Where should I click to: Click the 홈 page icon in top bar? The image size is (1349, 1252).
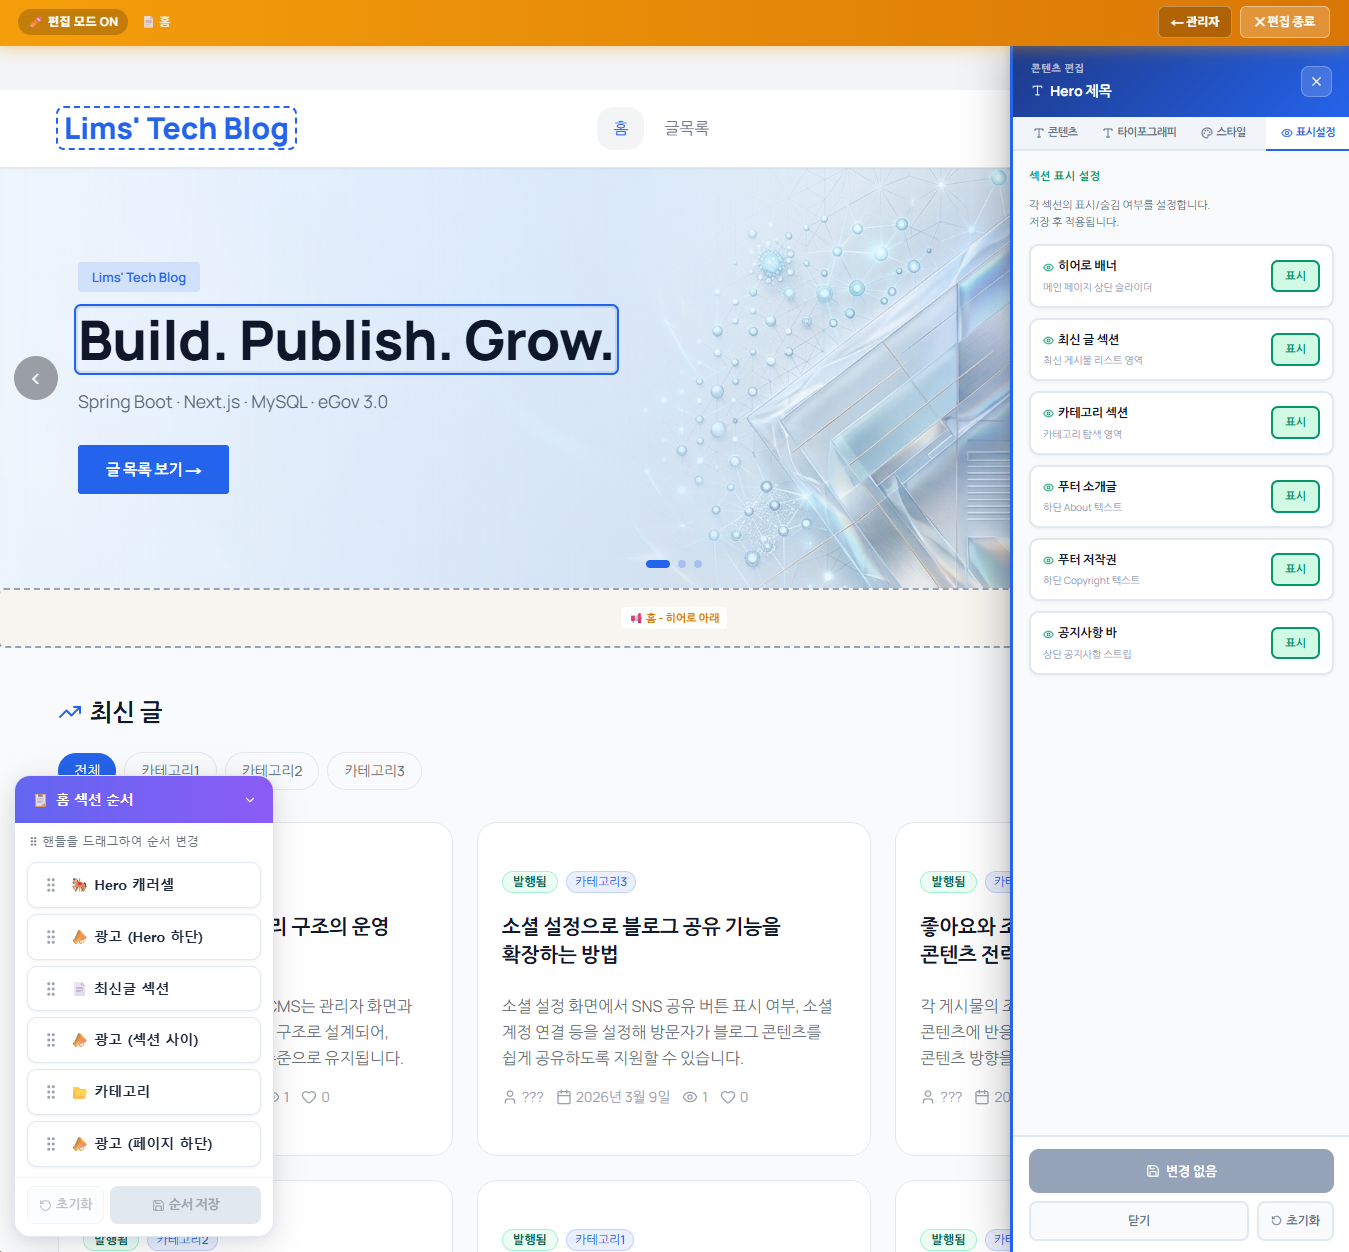[148, 22]
